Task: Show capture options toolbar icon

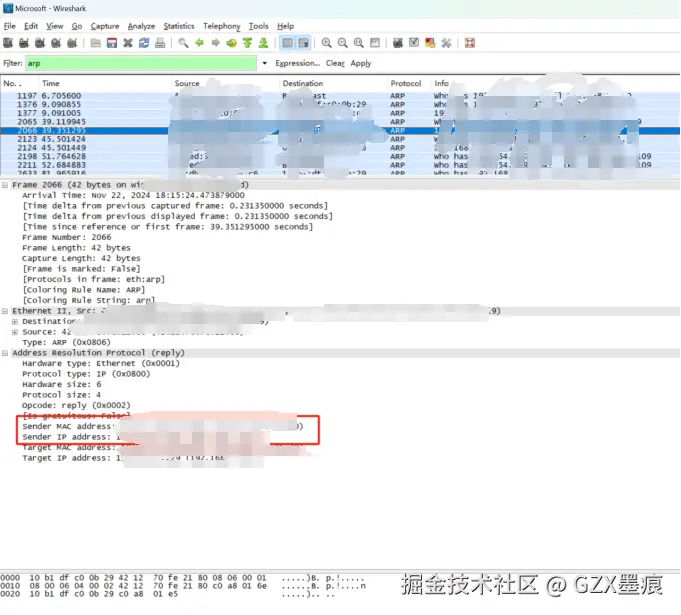Action: (x=24, y=43)
